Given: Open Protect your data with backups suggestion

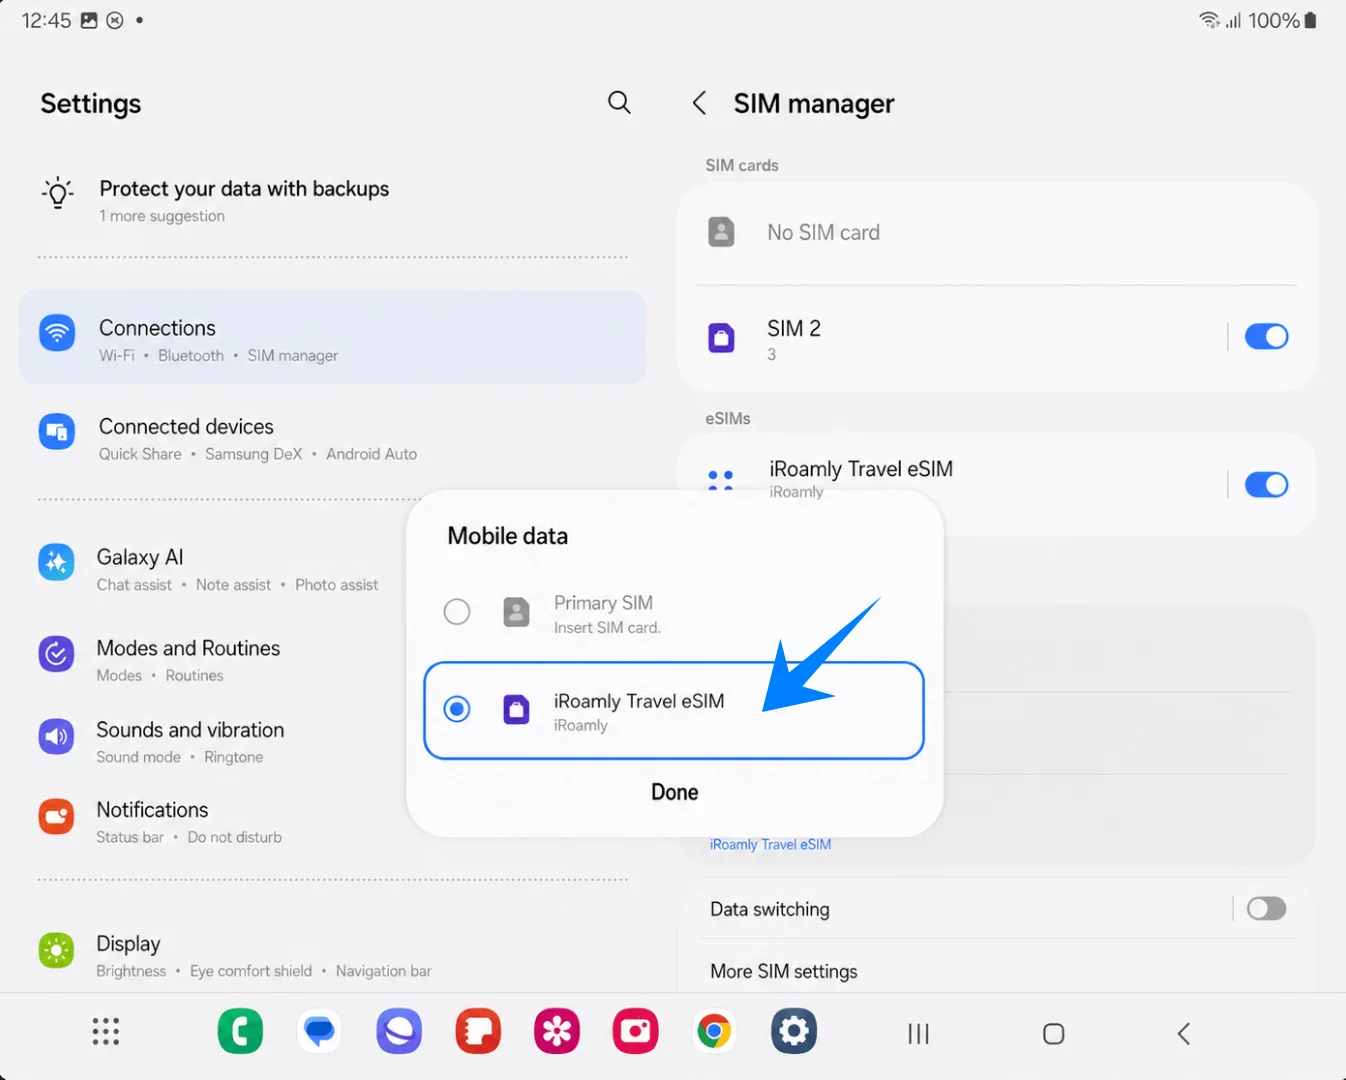Looking at the screenshot, I should [332, 200].
